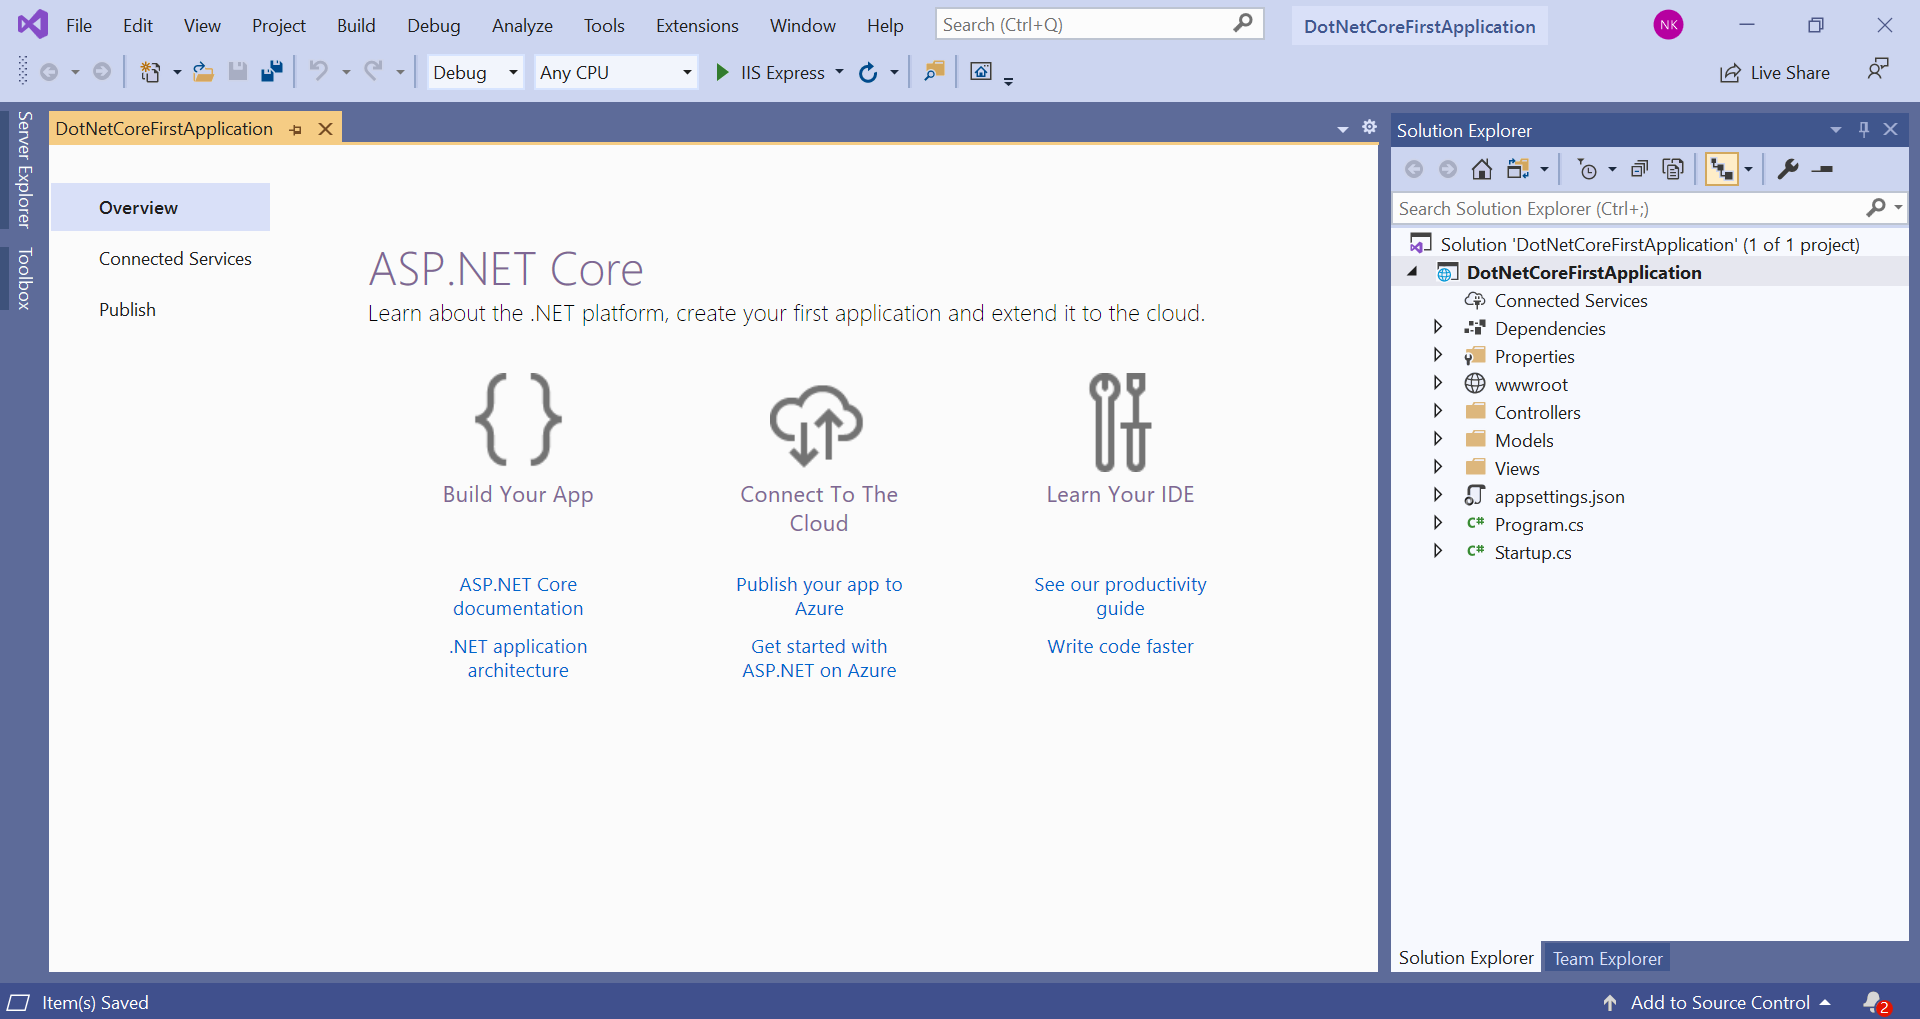The height and width of the screenshot is (1019, 1920).
Task: Open the Extensions menu
Action: (x=697, y=25)
